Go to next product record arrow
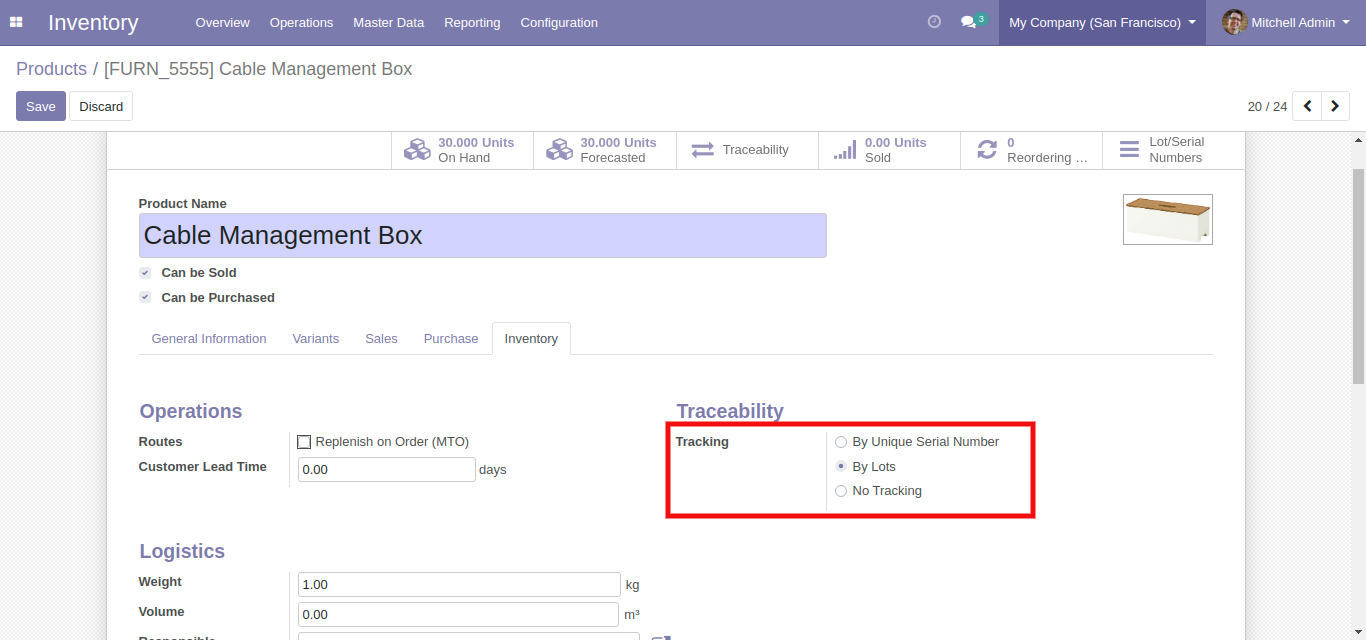This screenshot has width=1366, height=640. tap(1335, 106)
